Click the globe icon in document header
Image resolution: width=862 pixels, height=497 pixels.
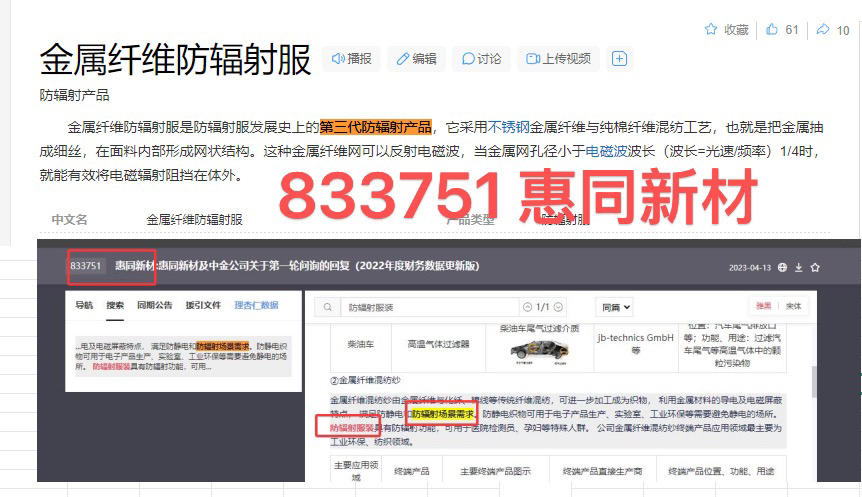pos(782,267)
